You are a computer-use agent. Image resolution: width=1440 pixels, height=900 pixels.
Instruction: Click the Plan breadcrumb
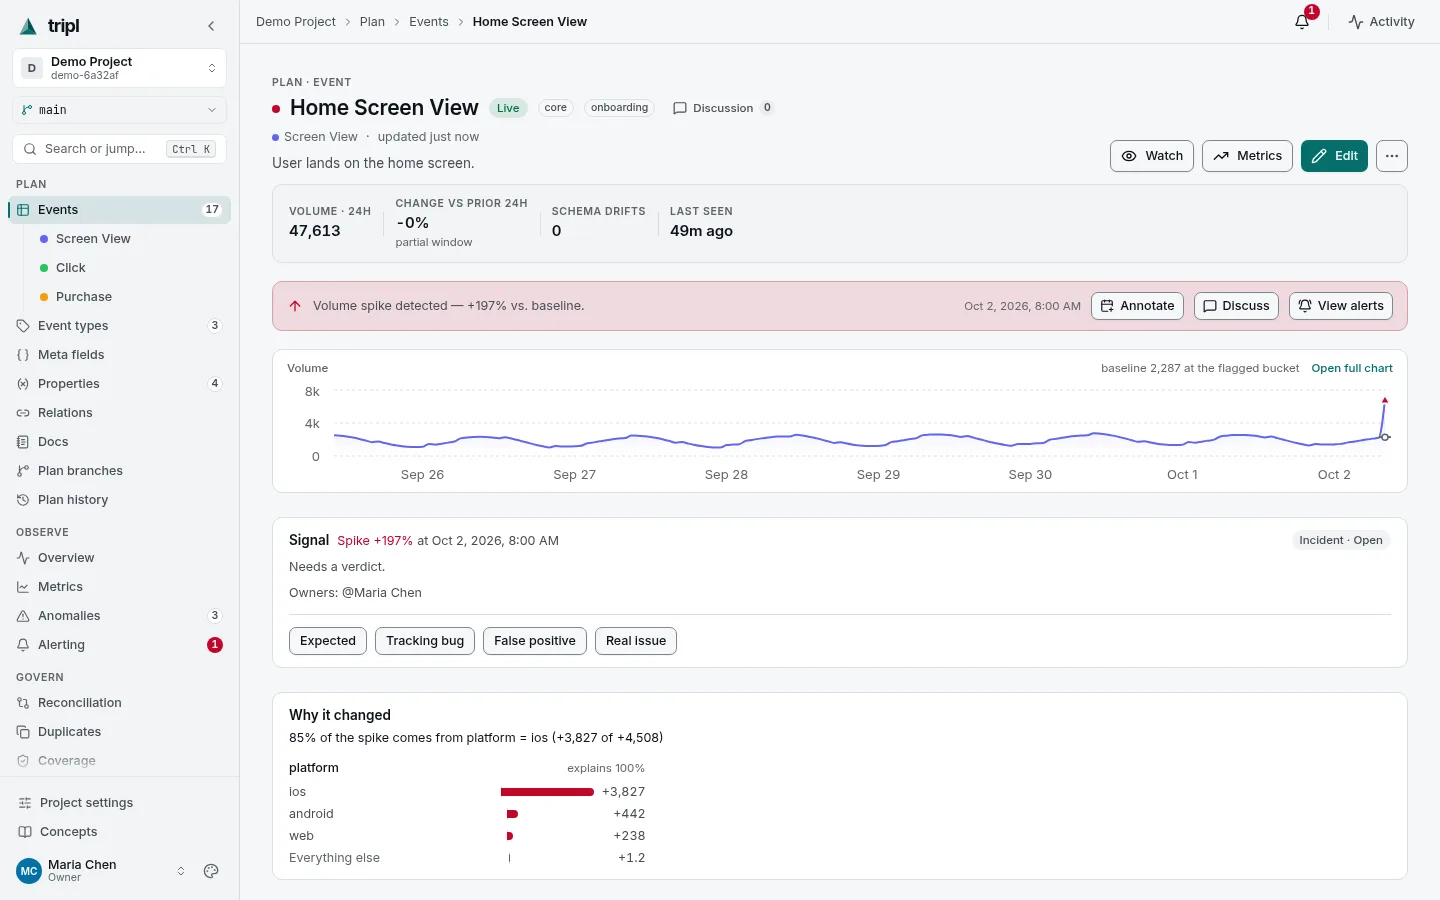pyautogui.click(x=372, y=22)
